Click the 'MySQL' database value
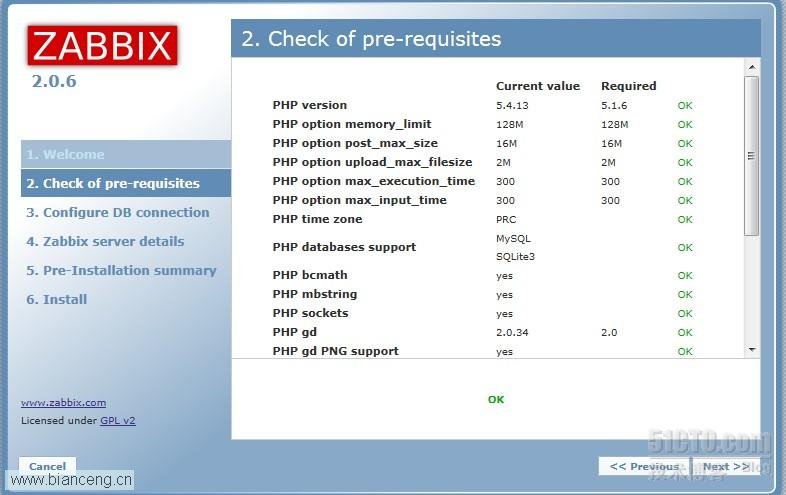Image resolution: width=786 pixels, height=495 pixels. pyautogui.click(x=513, y=239)
